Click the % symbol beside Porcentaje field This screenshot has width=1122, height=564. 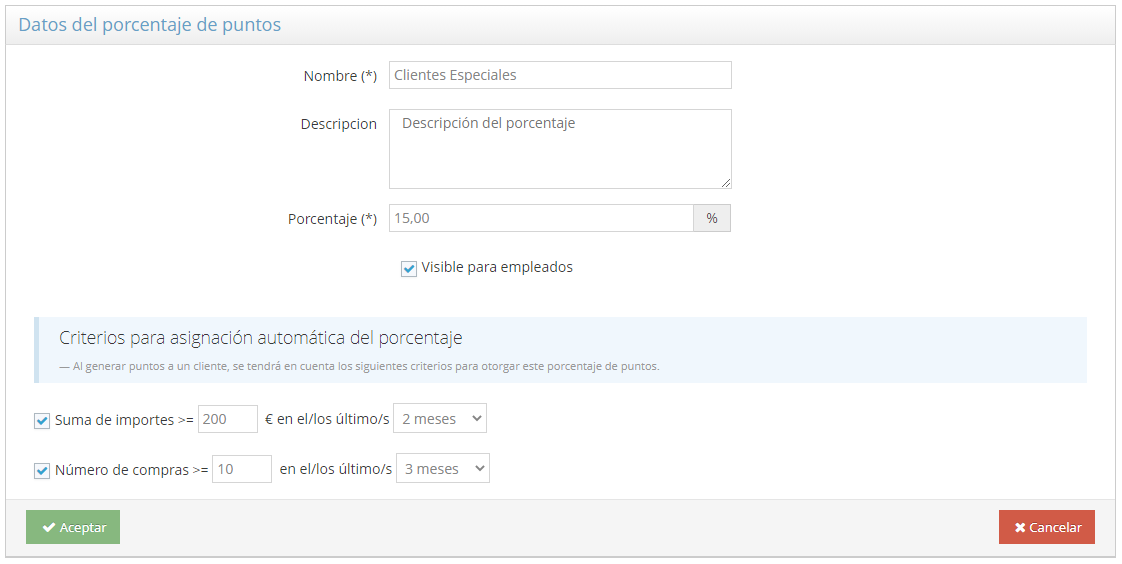tap(712, 218)
